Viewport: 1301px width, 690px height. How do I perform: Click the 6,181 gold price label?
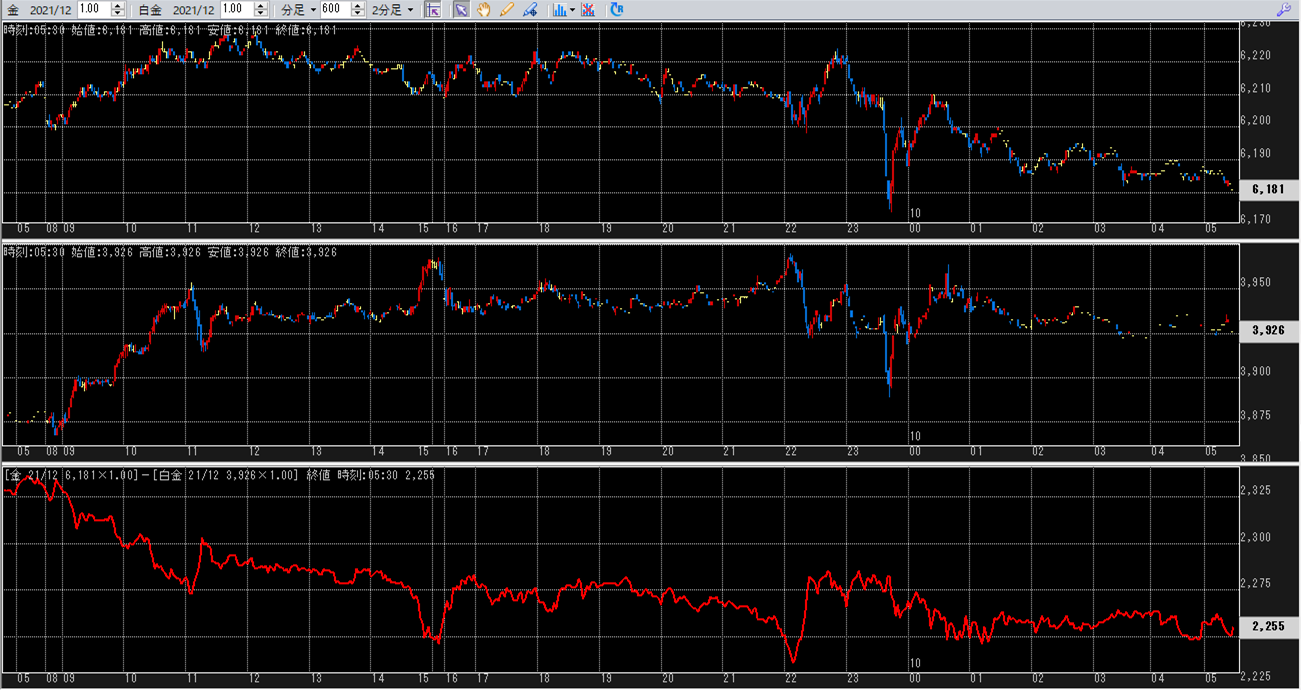[1268, 188]
